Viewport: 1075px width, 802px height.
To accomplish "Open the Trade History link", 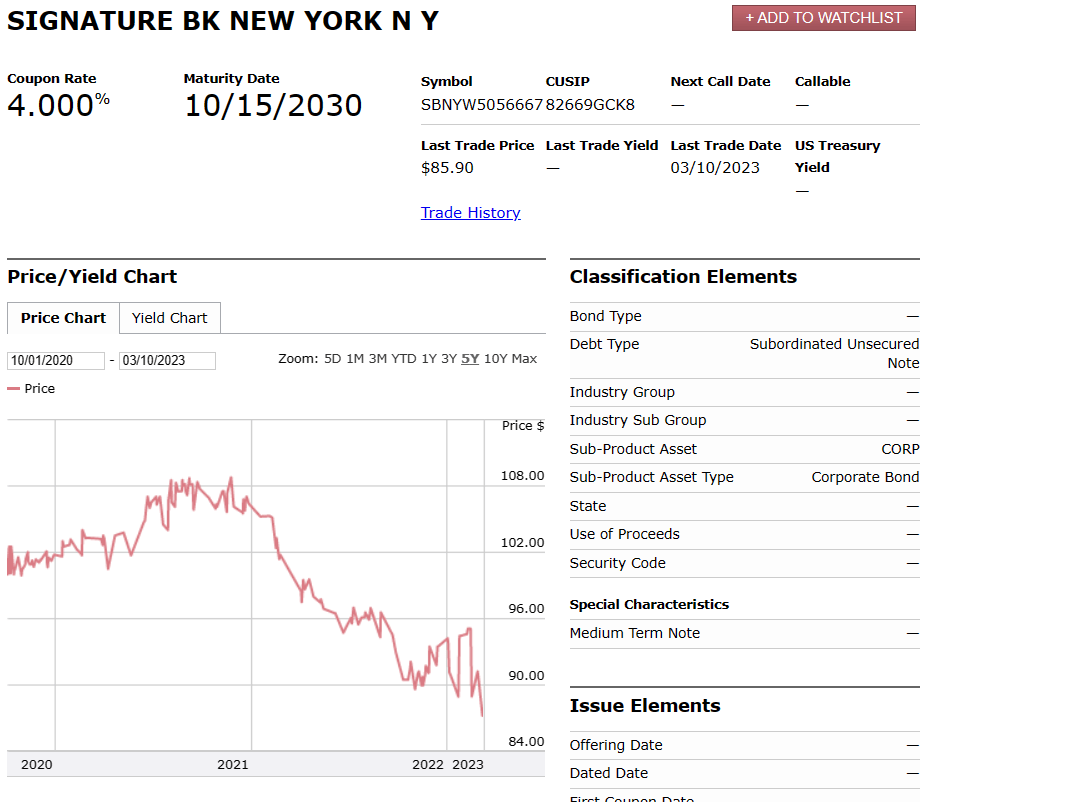I will (470, 212).
